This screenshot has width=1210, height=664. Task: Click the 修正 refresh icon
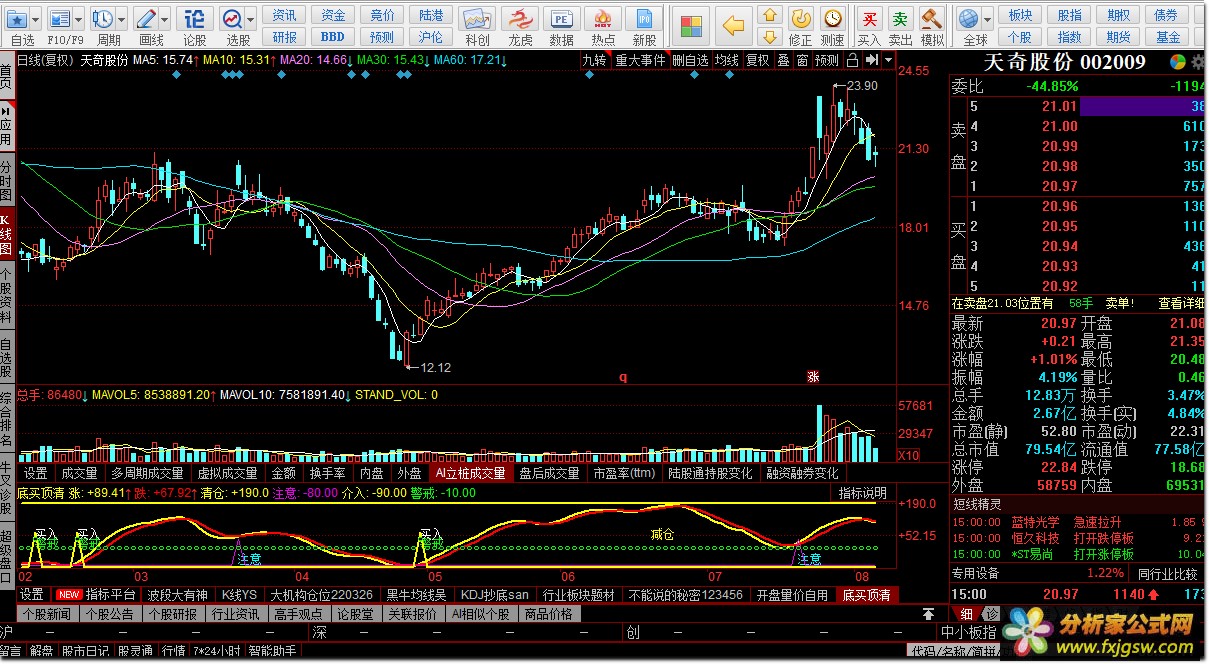pos(800,18)
